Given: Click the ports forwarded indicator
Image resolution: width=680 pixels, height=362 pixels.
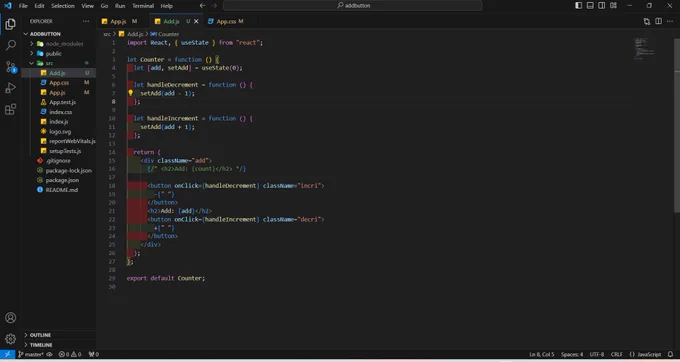Looking at the screenshot, I should (94, 354).
